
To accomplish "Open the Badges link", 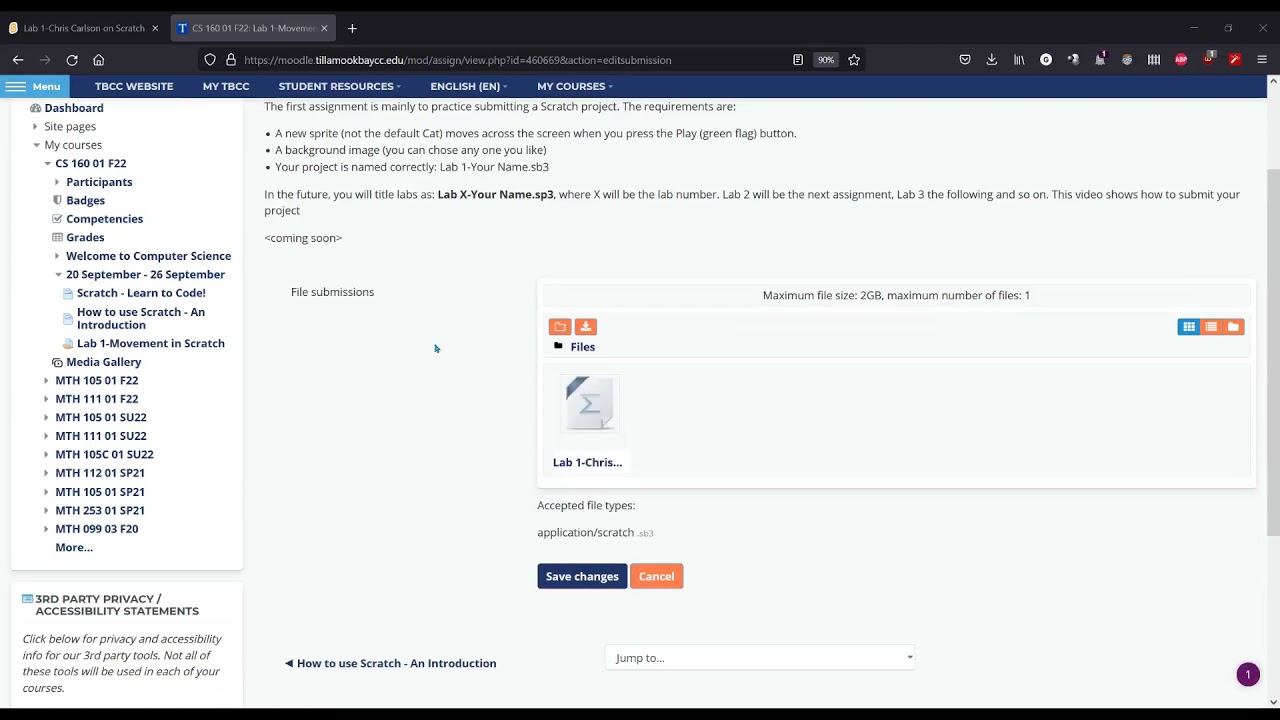I will pyautogui.click(x=85, y=201).
